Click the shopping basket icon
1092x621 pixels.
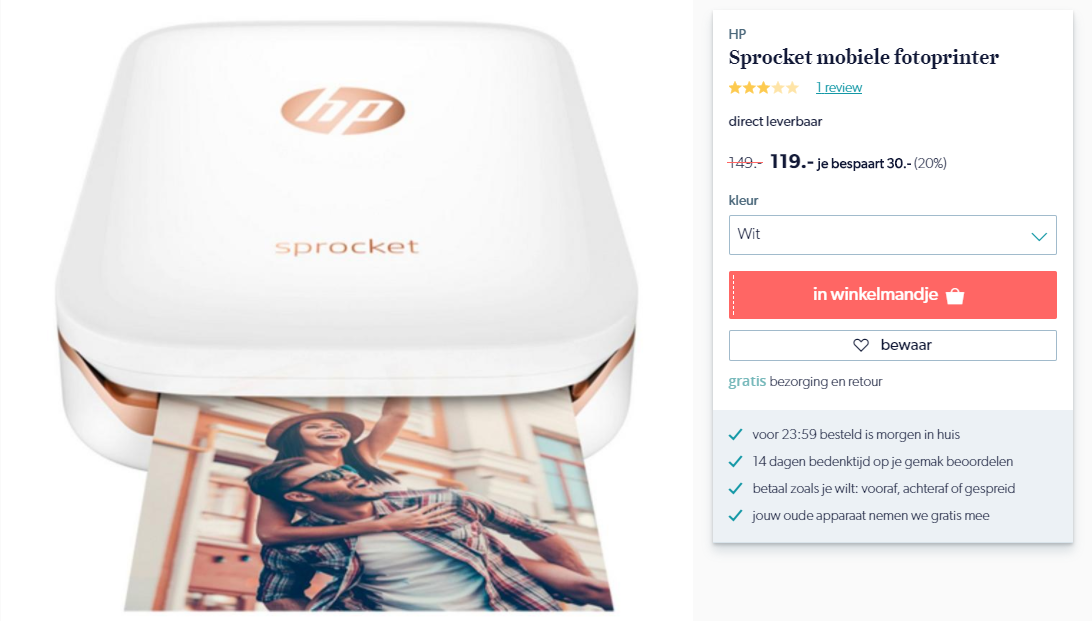[x=955, y=296]
